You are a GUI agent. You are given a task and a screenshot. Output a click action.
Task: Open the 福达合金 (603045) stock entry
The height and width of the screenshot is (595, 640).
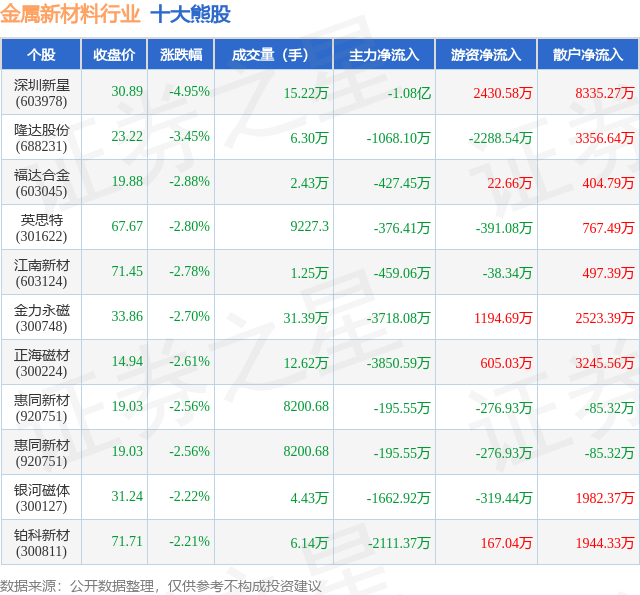tap(41, 182)
